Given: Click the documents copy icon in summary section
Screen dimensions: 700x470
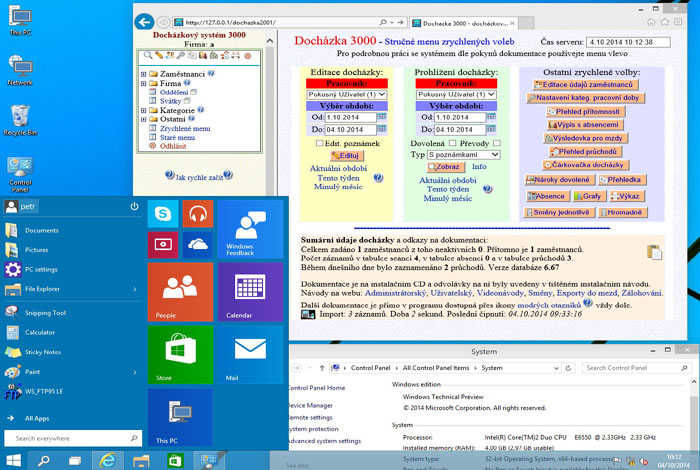Looking at the screenshot, I should [x=654, y=252].
